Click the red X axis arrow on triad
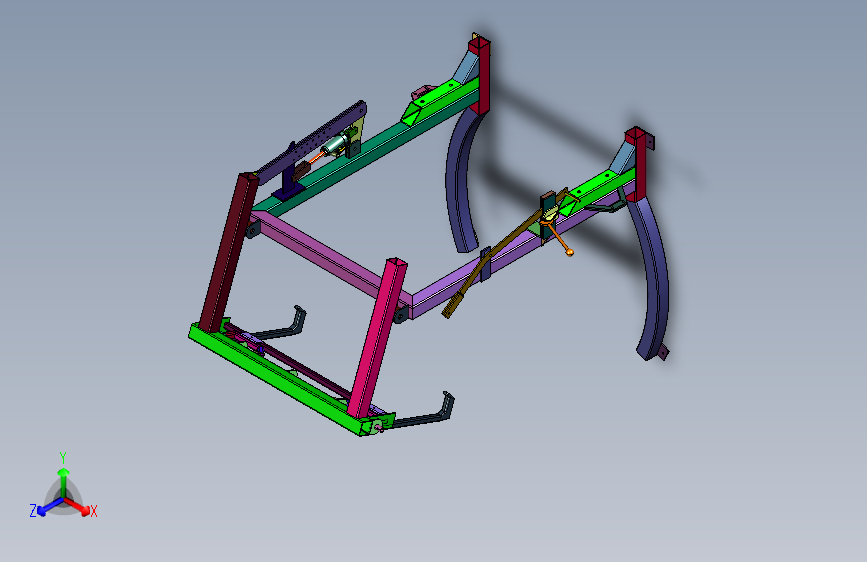Image resolution: width=867 pixels, height=562 pixels. pos(79,506)
